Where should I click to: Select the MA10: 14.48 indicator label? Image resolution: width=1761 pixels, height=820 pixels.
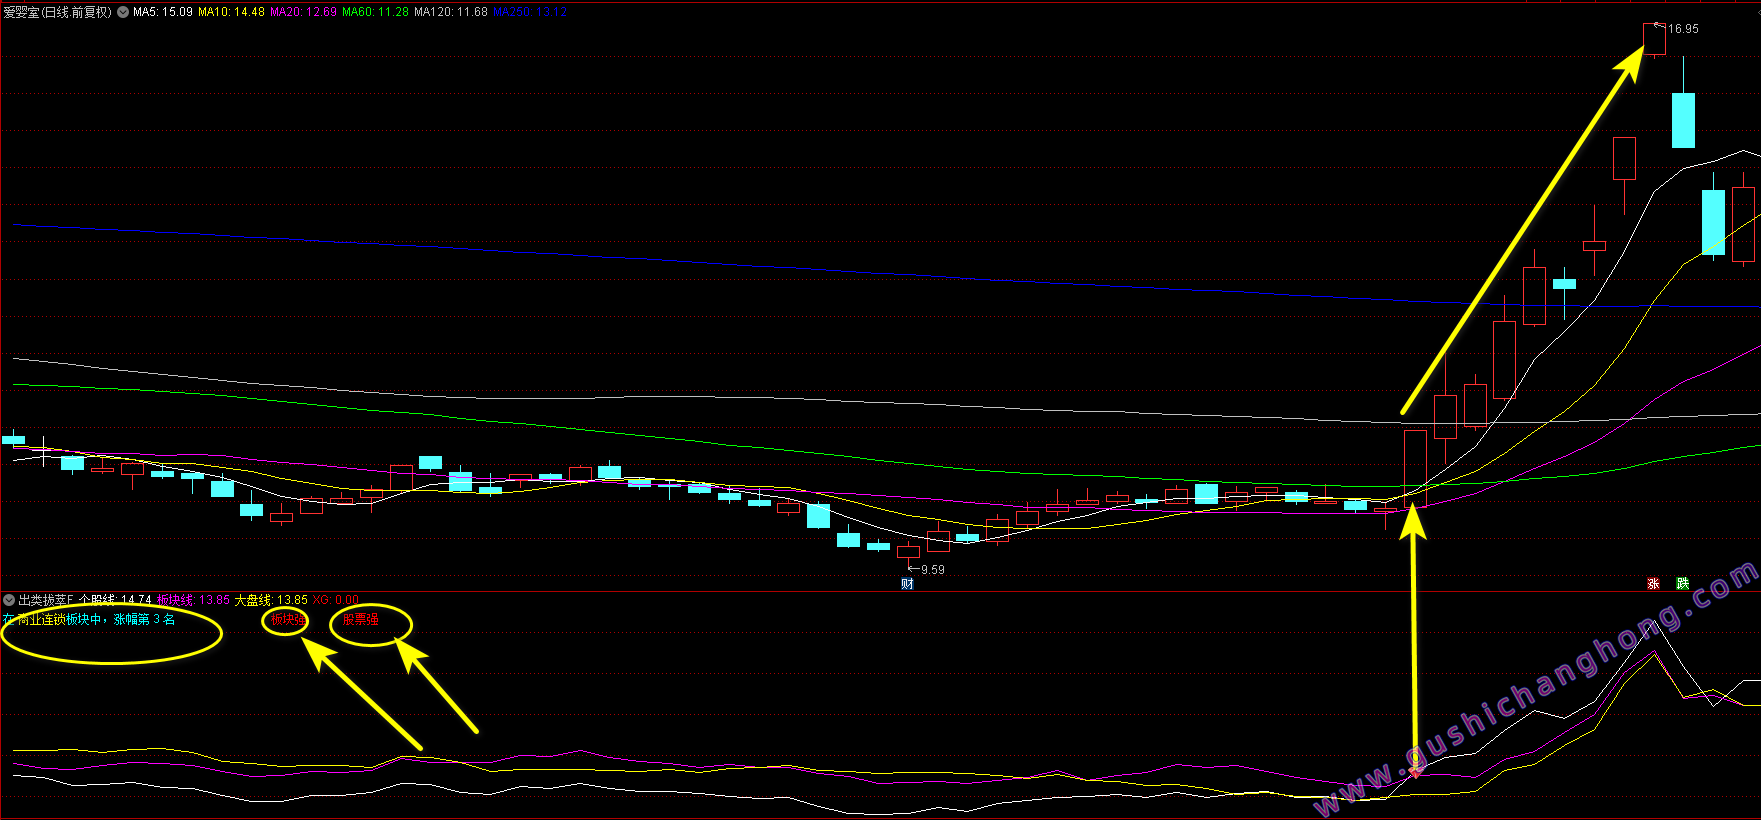[231, 12]
